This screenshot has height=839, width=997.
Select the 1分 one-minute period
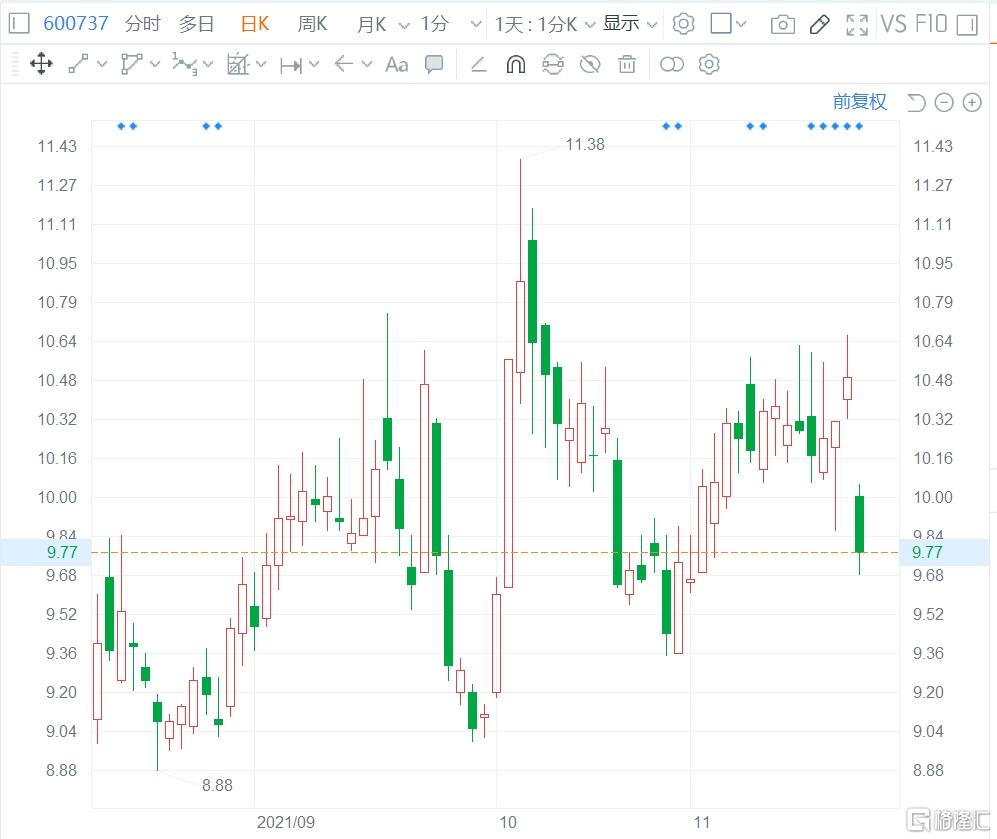pyautogui.click(x=435, y=24)
